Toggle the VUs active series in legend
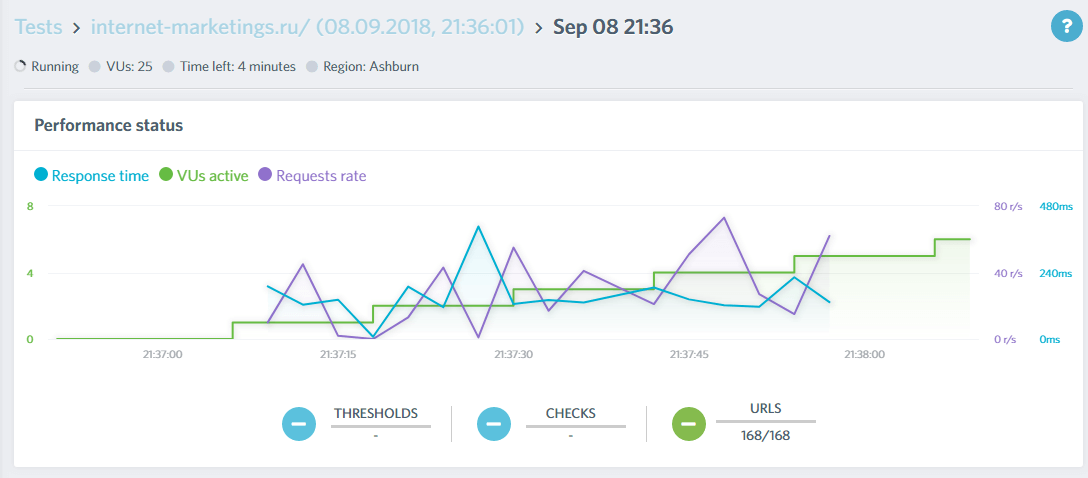This screenshot has width=1088, height=478. pos(212,176)
